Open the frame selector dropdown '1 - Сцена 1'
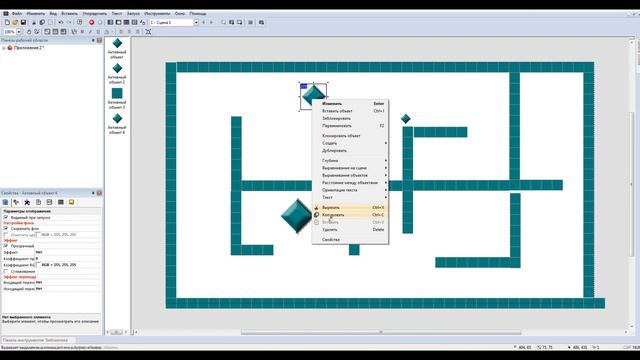The width and height of the screenshot is (640, 360). 196,22
